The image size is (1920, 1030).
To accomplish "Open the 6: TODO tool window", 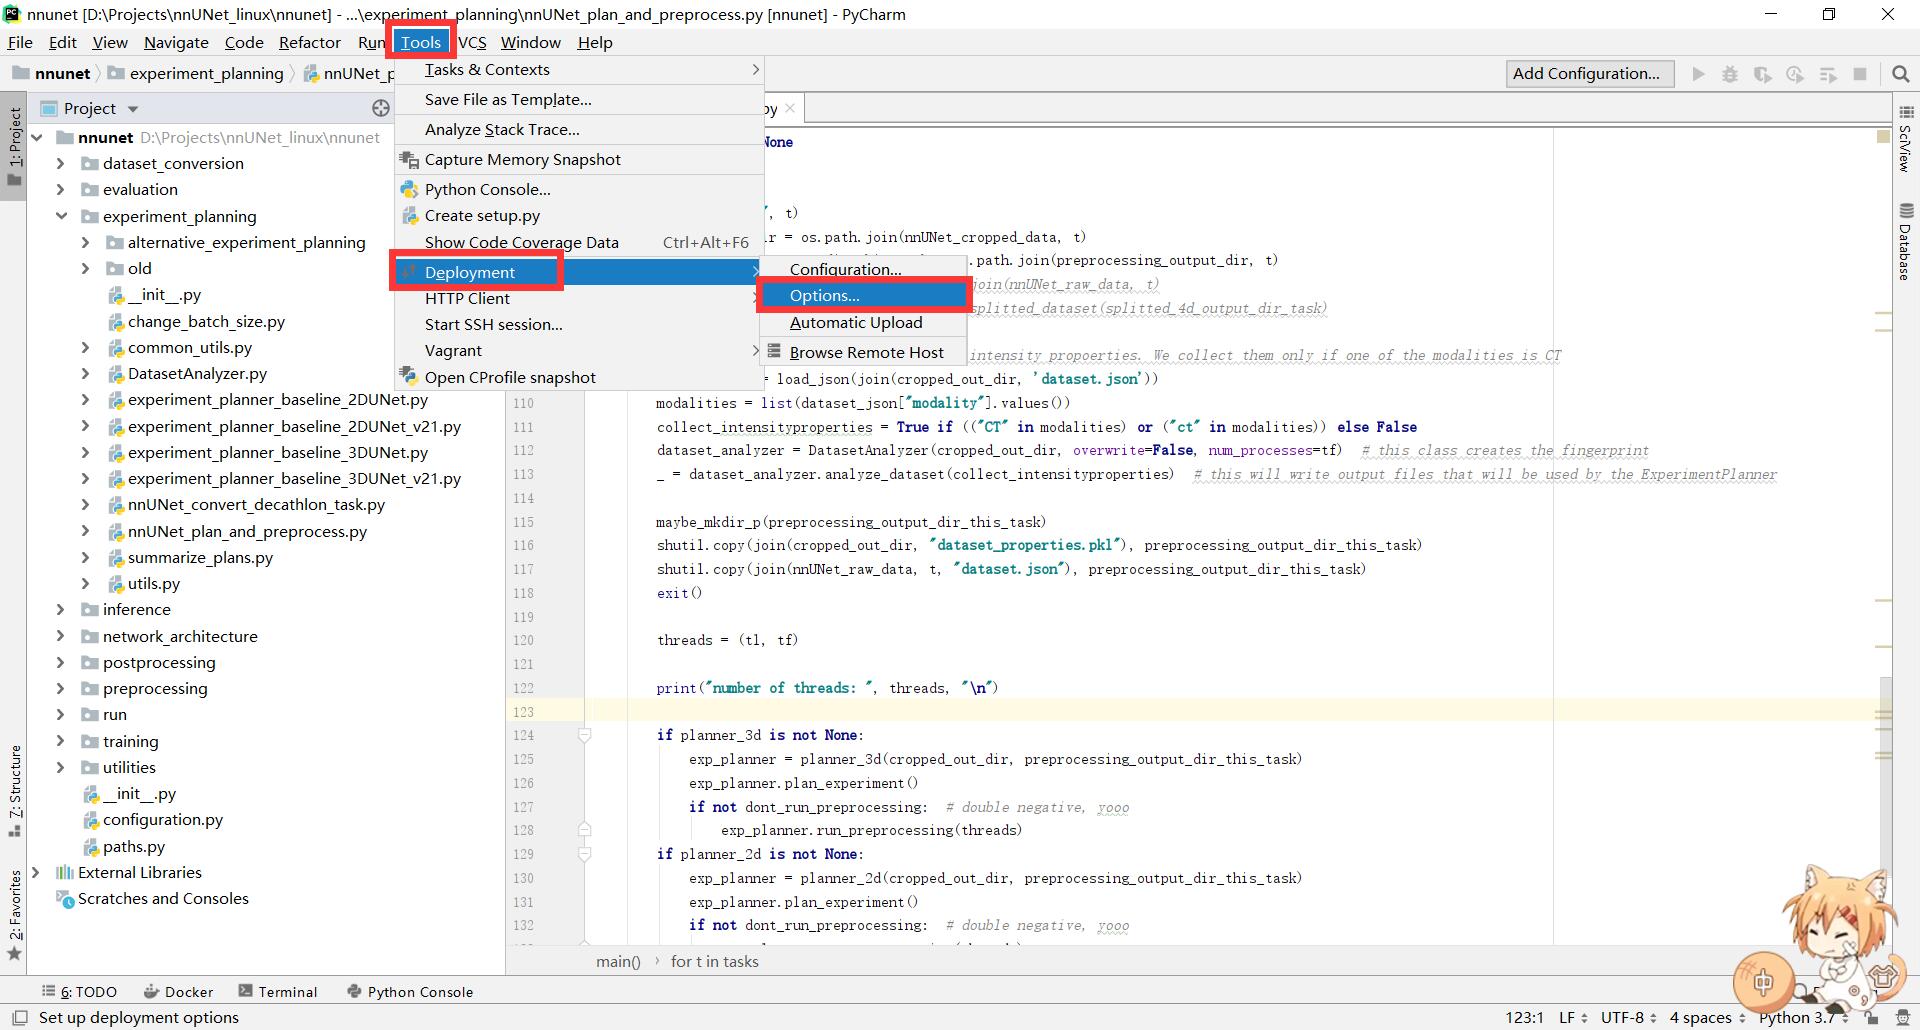I will [x=79, y=992].
